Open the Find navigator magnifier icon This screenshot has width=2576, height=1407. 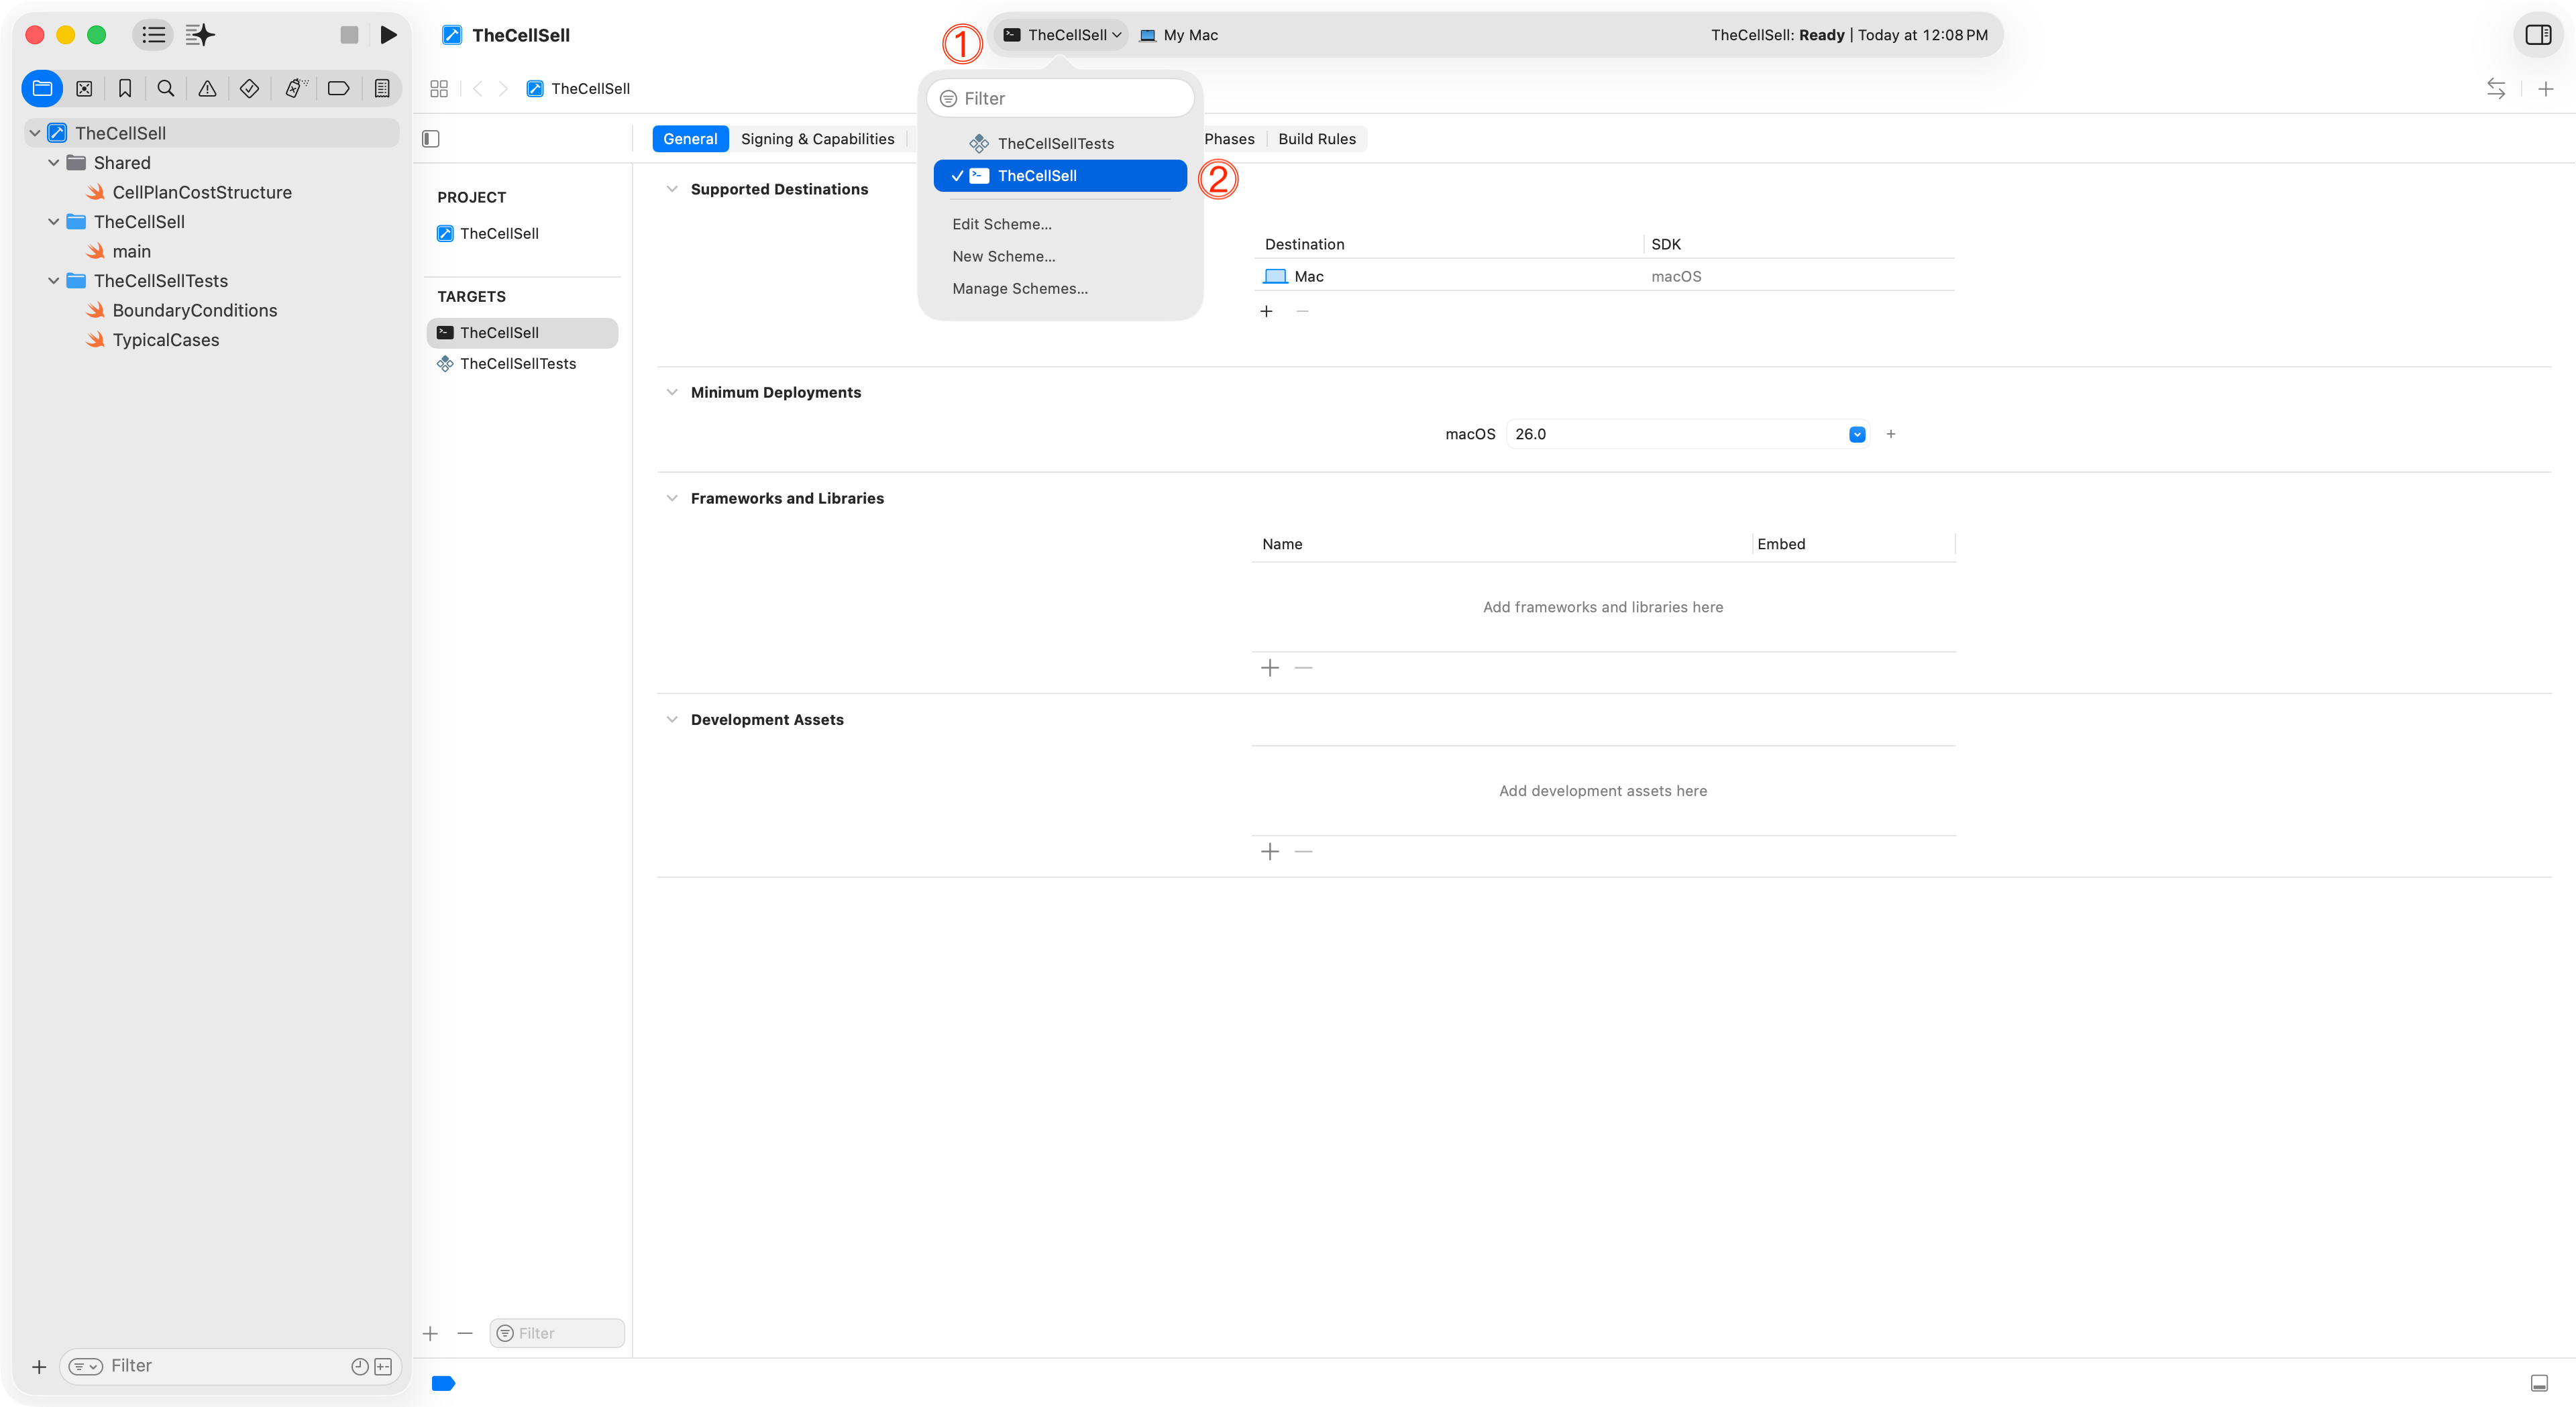click(x=166, y=89)
